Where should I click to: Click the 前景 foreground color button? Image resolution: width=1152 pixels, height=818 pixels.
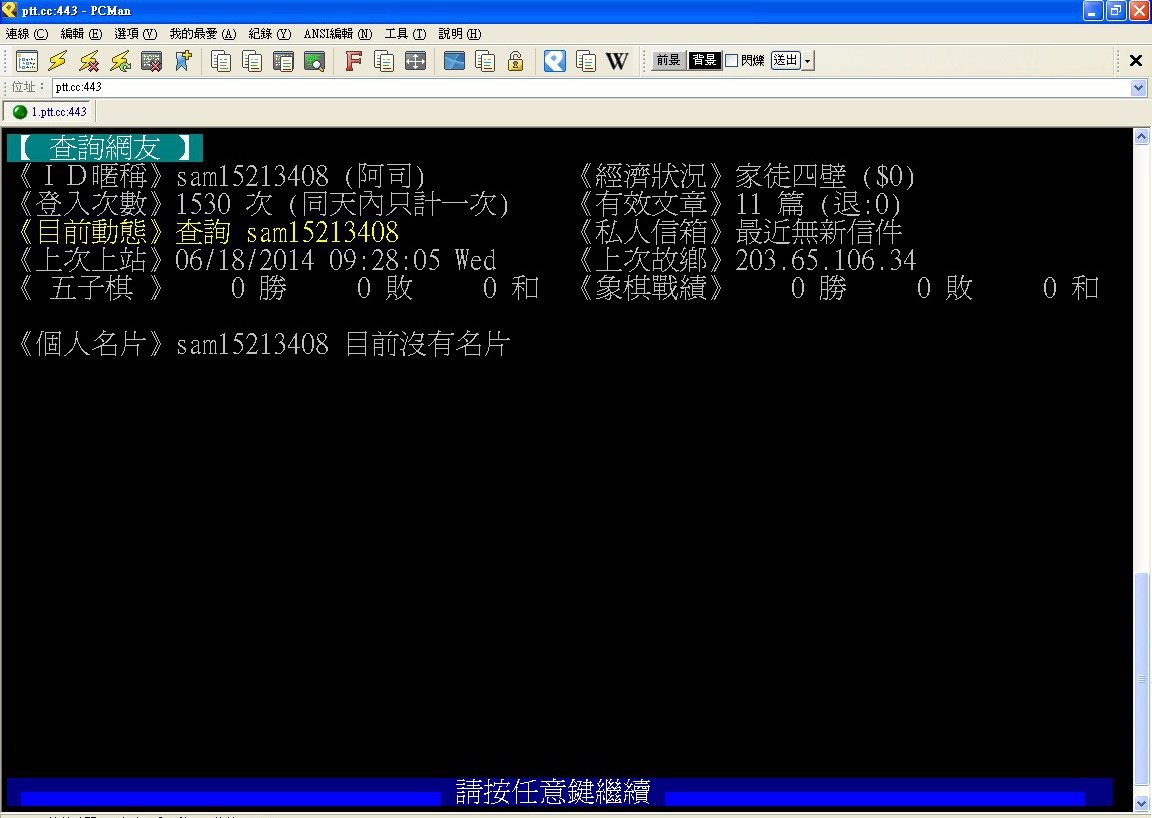point(669,60)
